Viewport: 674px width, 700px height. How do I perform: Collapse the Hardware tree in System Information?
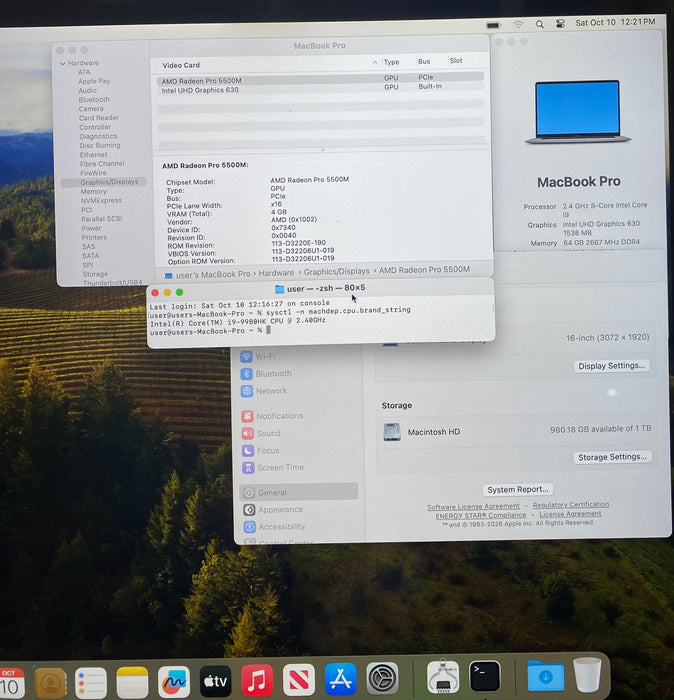tap(62, 64)
